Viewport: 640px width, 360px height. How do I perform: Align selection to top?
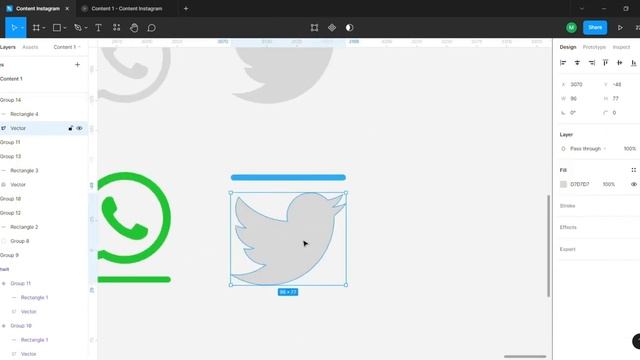tap(605, 62)
